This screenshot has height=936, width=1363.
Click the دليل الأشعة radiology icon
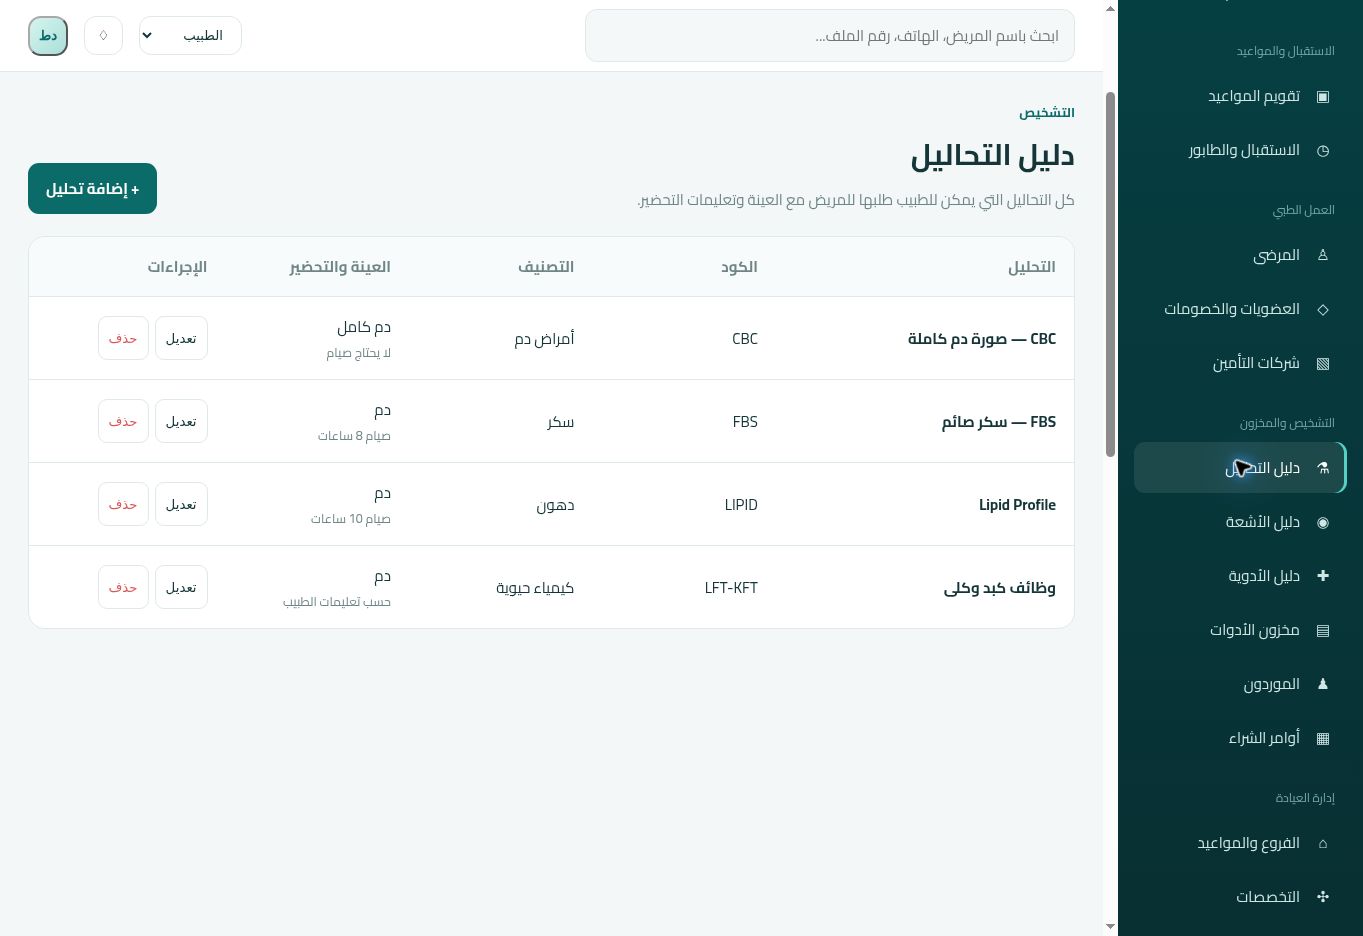[x=1323, y=522]
